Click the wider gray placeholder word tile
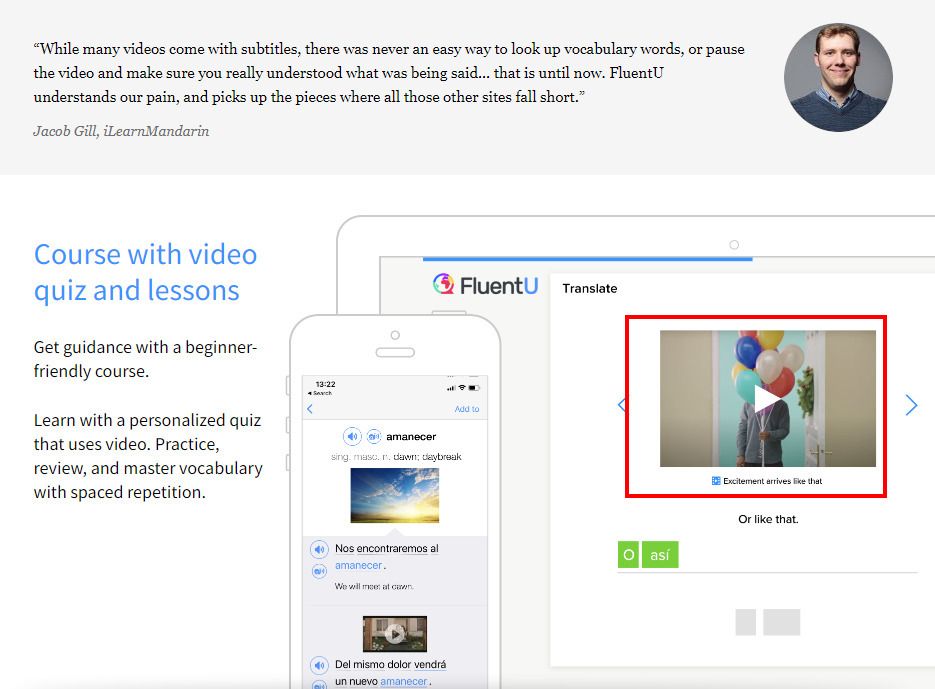 pos(782,622)
